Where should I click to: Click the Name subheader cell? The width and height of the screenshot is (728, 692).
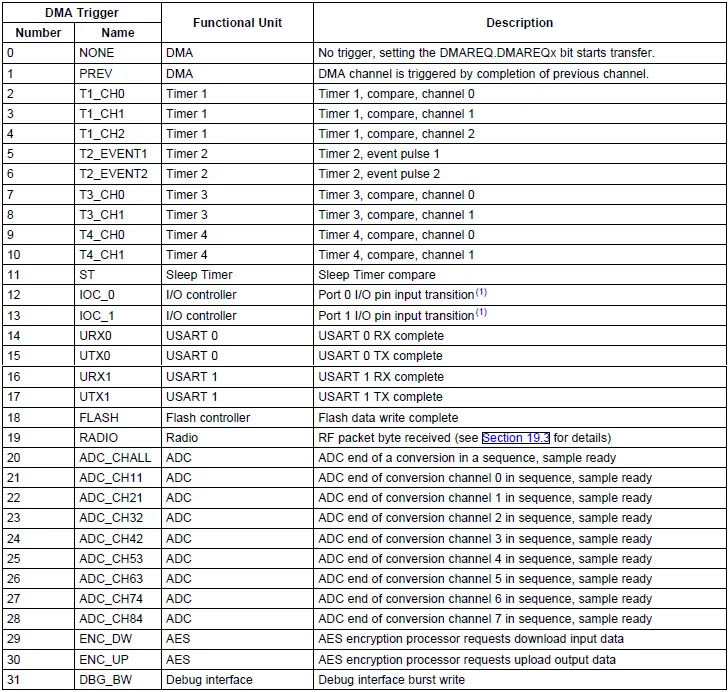118,33
